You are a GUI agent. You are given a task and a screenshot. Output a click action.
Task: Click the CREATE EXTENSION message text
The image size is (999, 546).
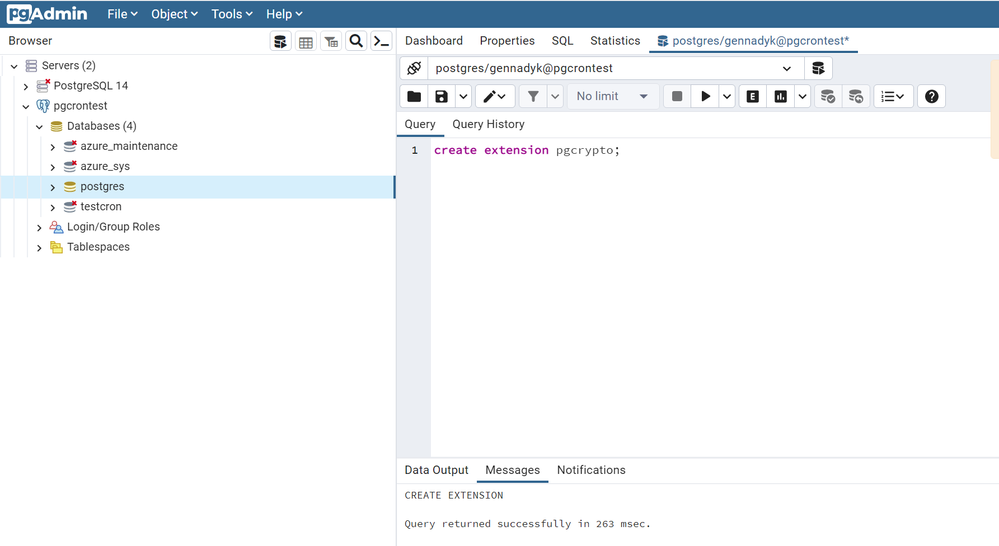454,495
